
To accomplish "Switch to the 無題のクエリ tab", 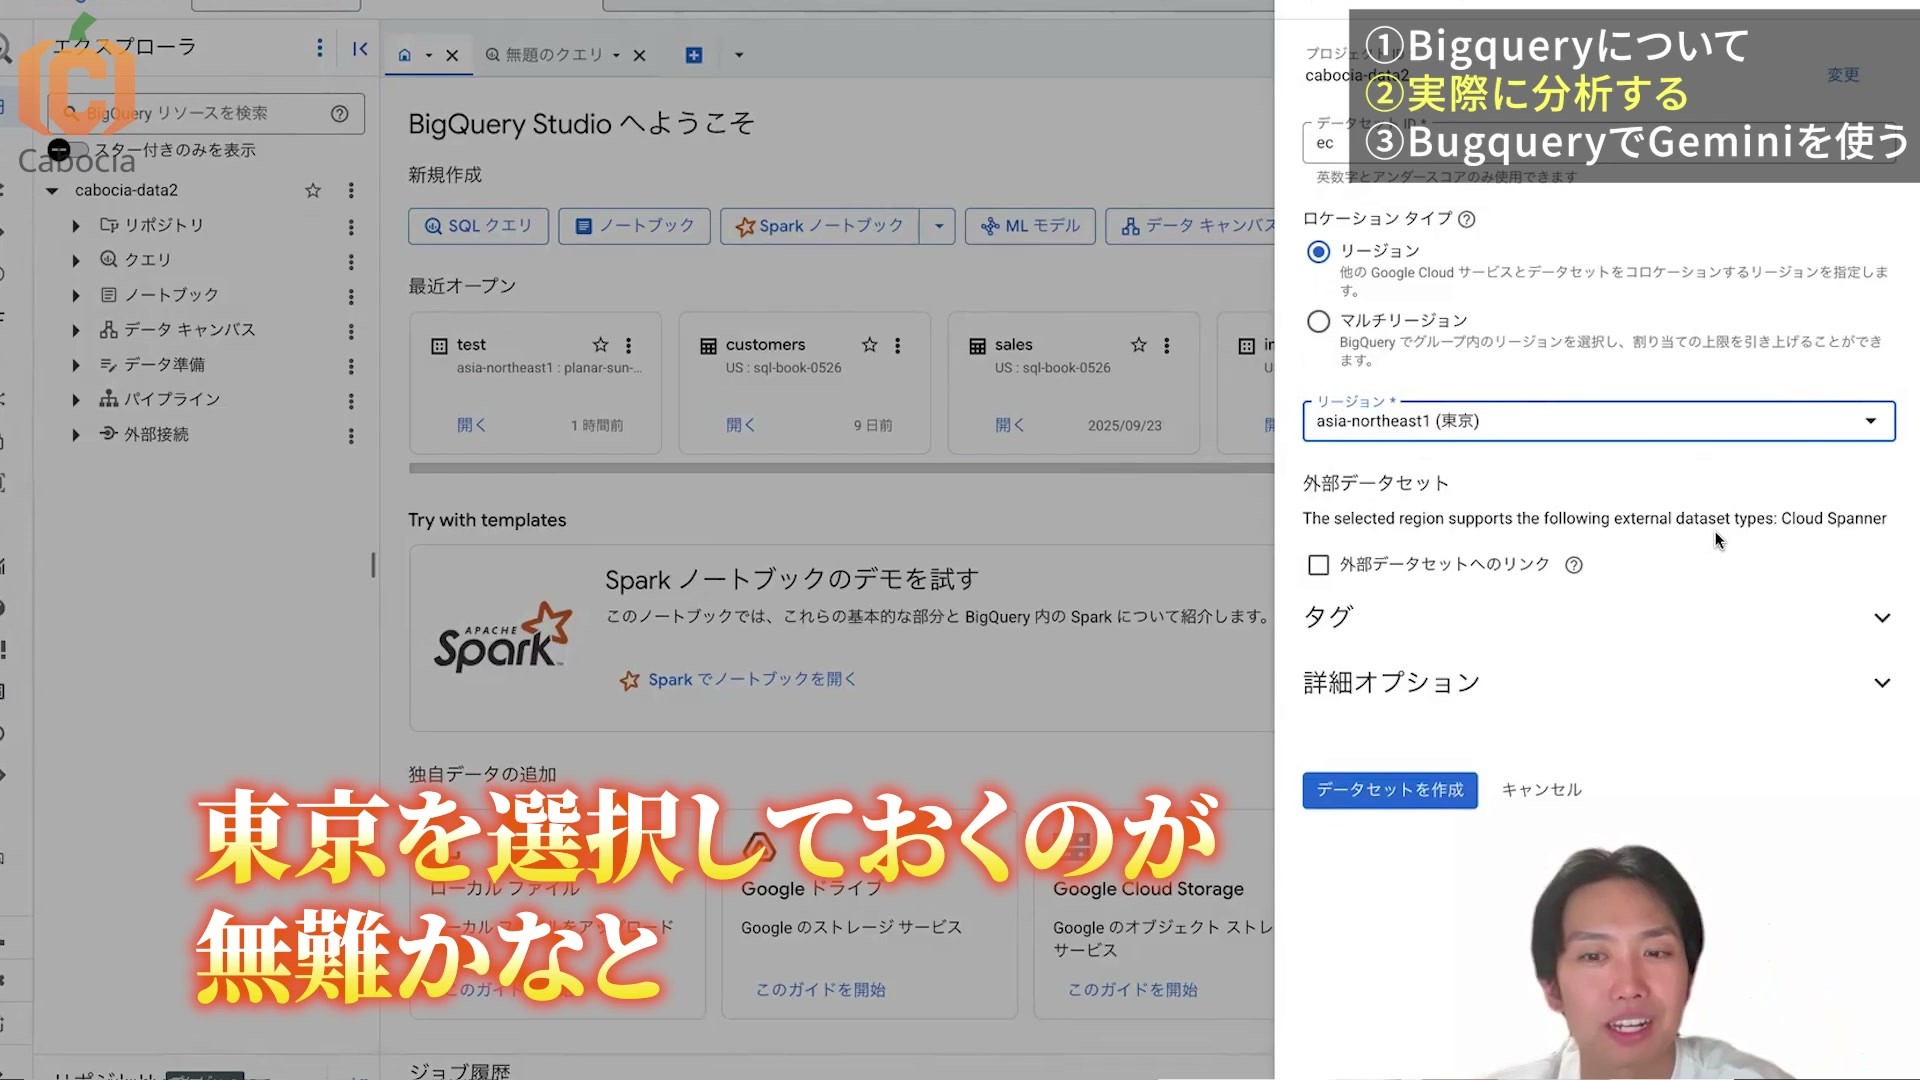I will coord(545,55).
